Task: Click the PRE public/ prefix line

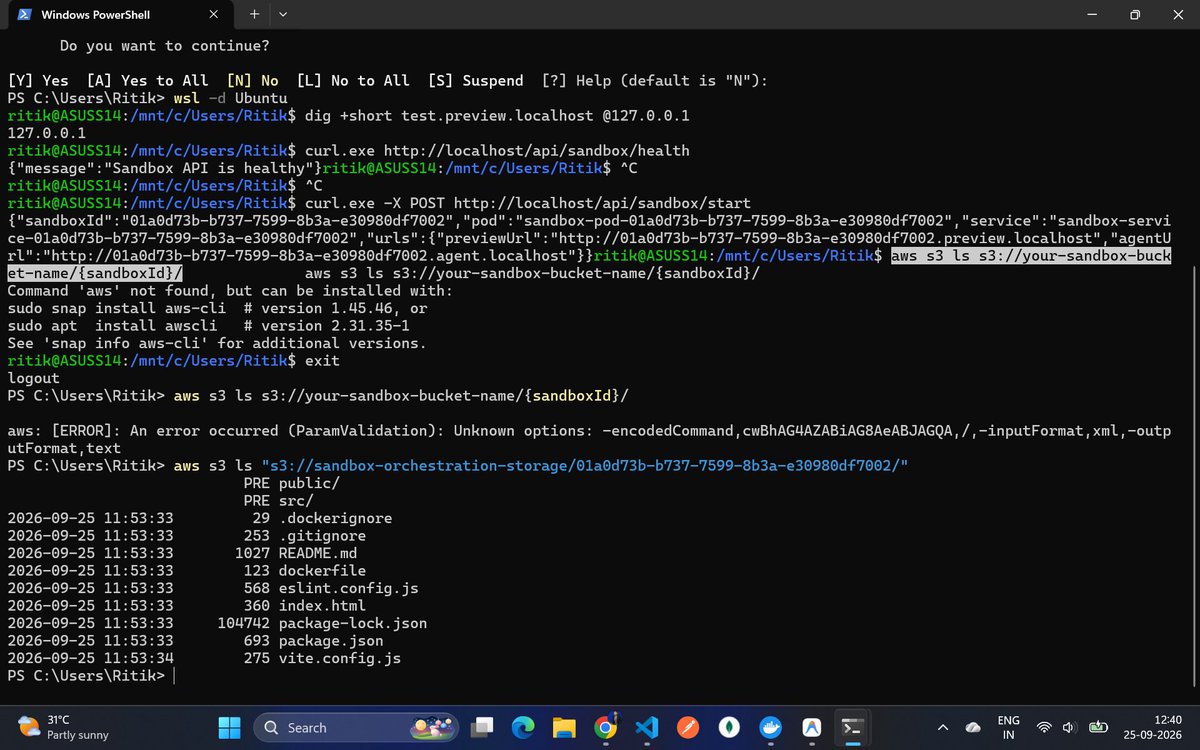Action: click(x=292, y=483)
